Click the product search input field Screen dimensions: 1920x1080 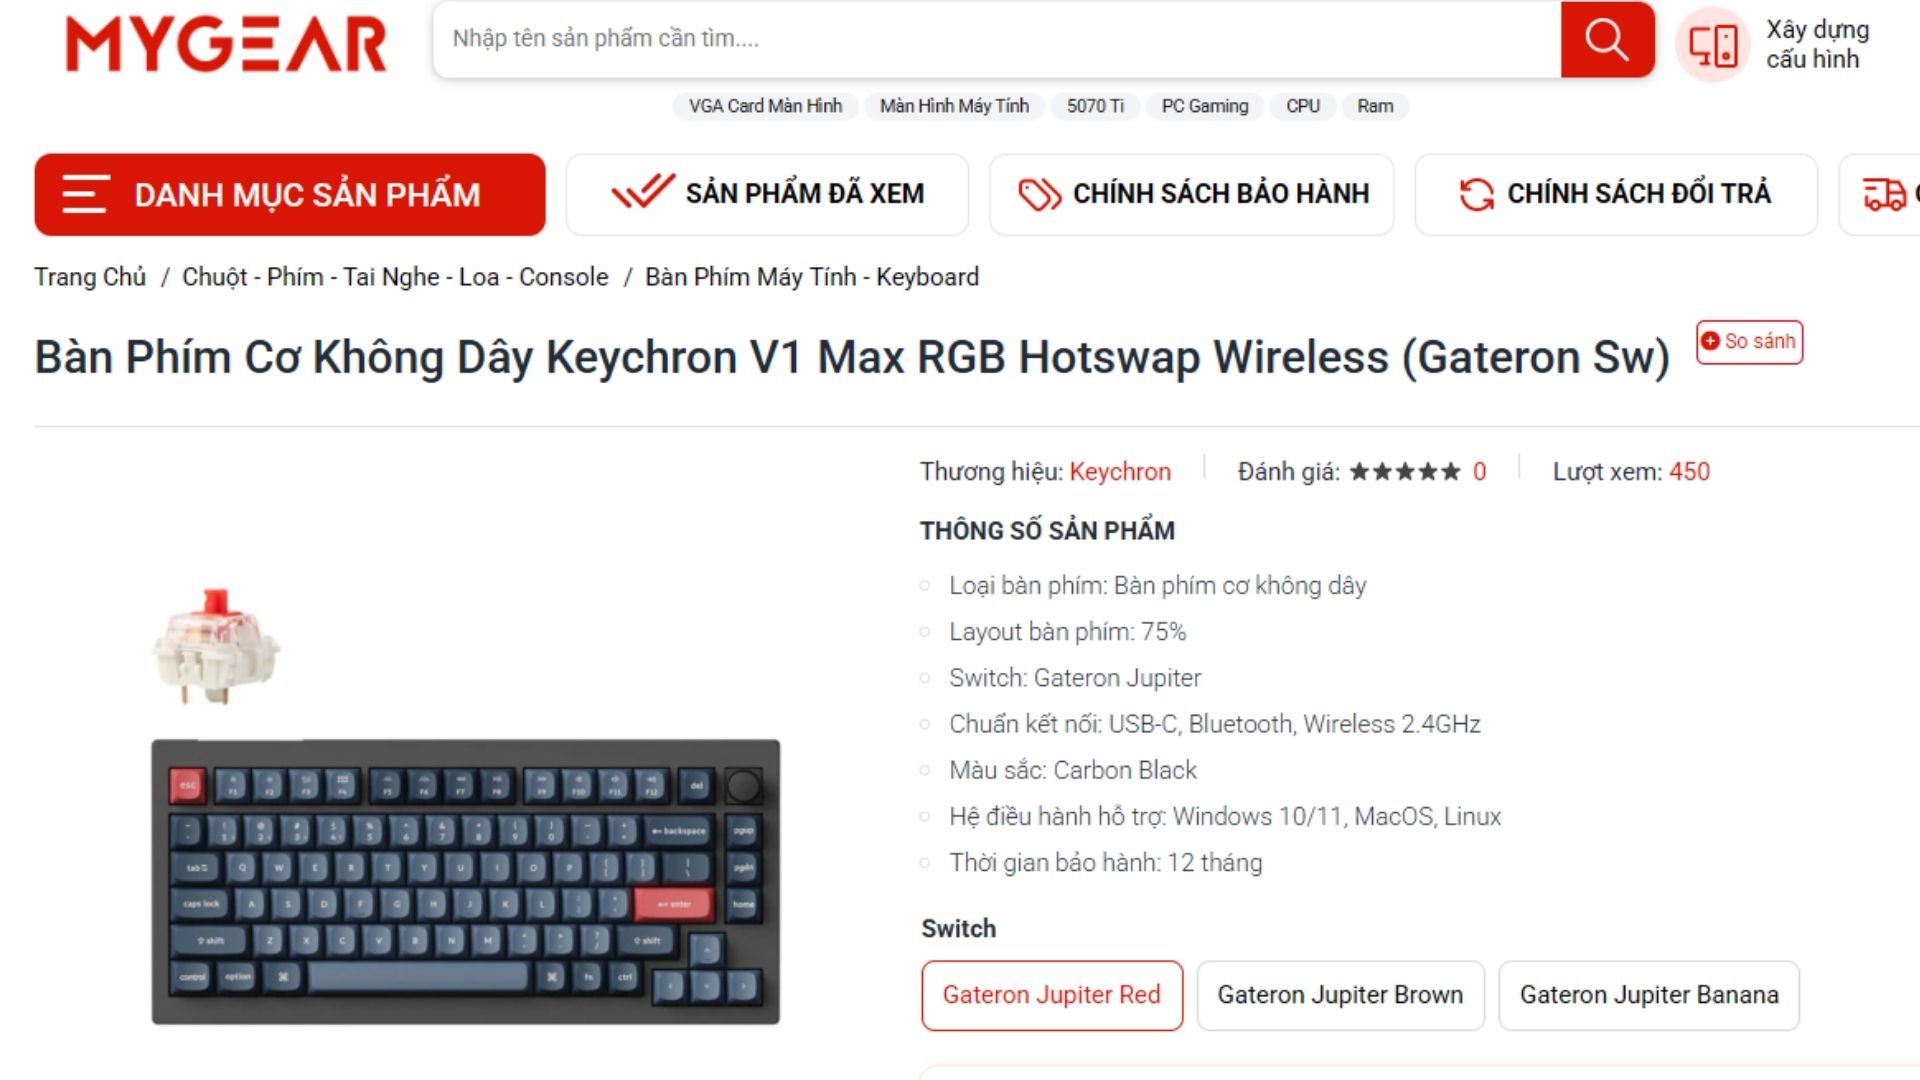(x=996, y=39)
